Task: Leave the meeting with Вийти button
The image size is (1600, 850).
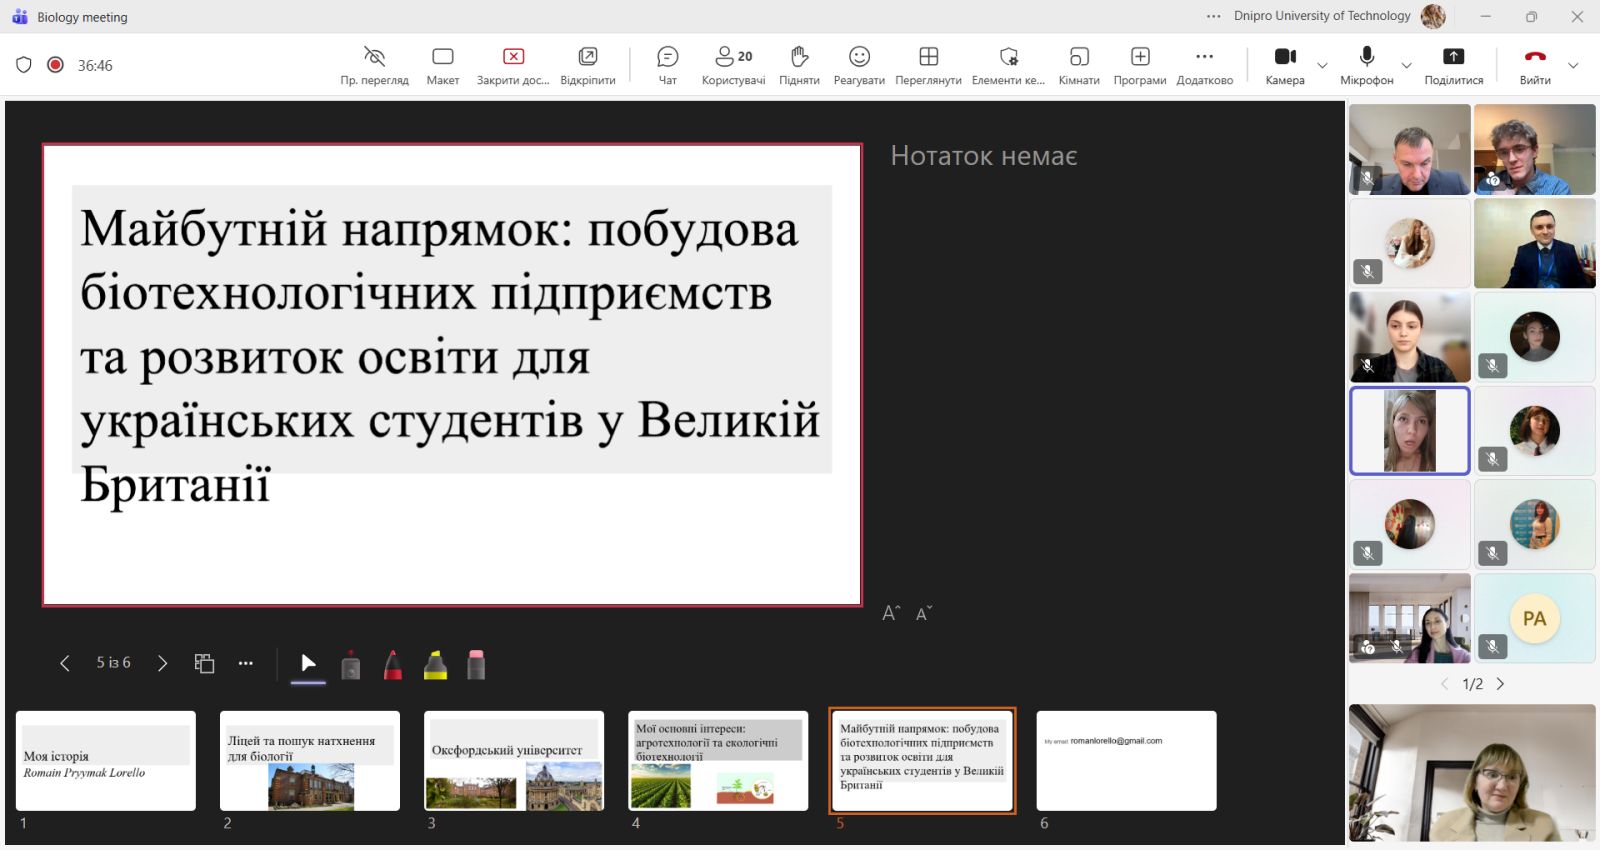Action: [1535, 65]
